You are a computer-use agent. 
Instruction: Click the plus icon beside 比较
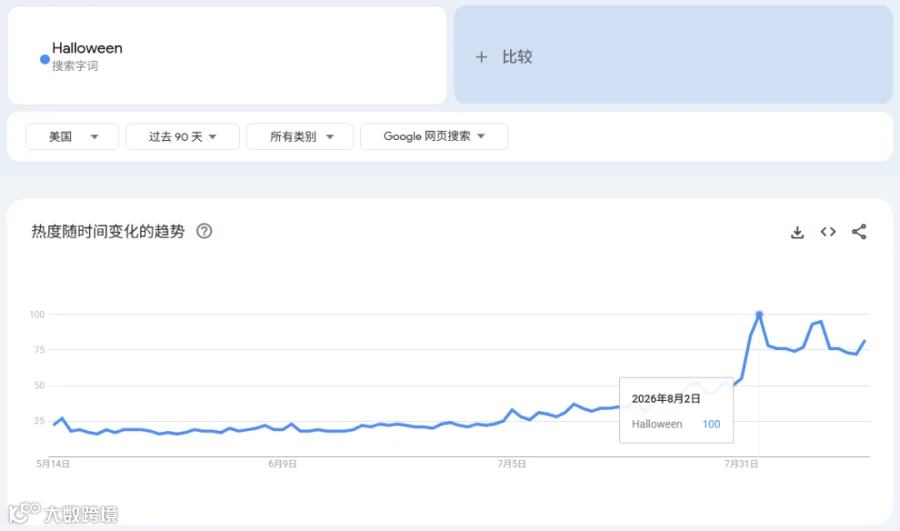tap(482, 57)
